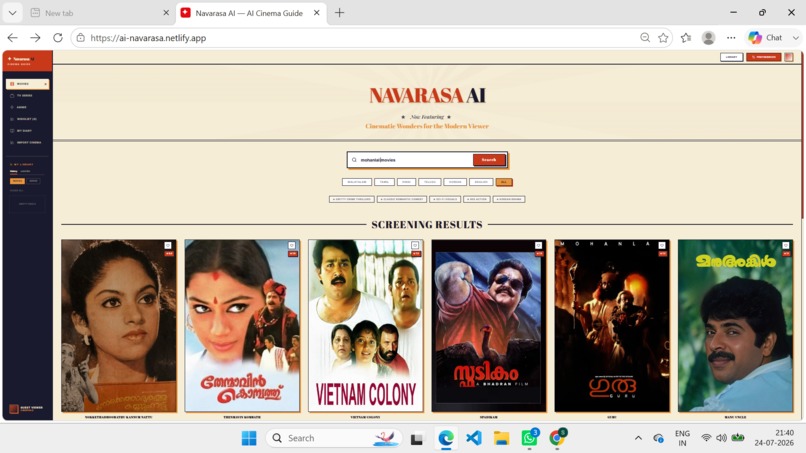
Task: Open WhatsApp from the taskbar
Action: click(x=529, y=438)
